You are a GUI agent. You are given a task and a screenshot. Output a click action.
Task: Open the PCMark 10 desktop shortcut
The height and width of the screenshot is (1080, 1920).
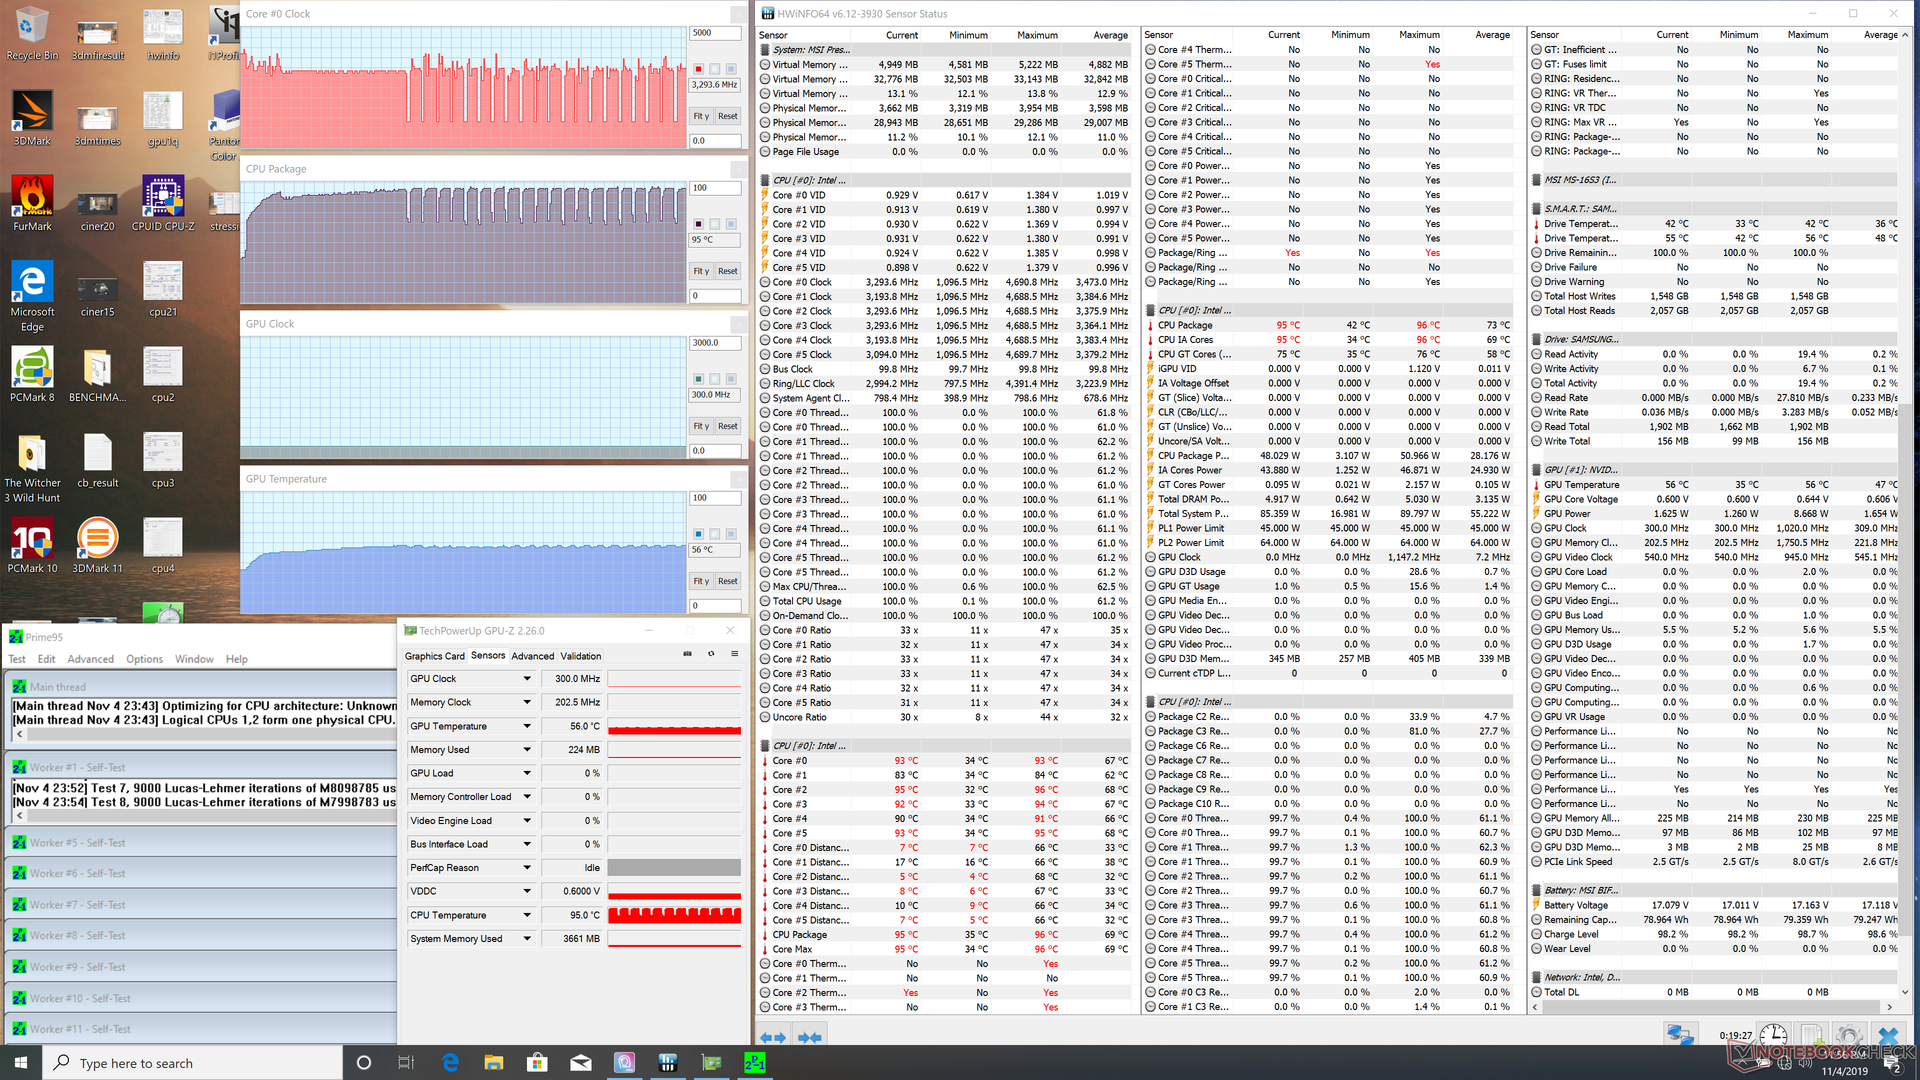(32, 545)
